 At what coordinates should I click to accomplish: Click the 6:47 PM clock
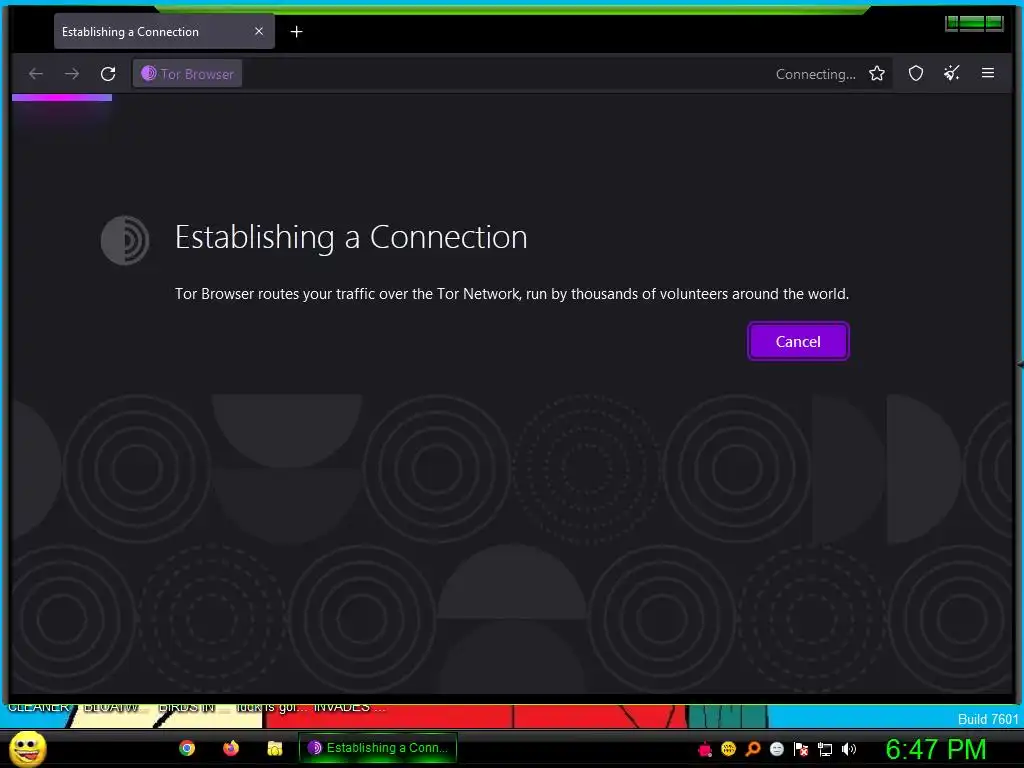tap(936, 749)
